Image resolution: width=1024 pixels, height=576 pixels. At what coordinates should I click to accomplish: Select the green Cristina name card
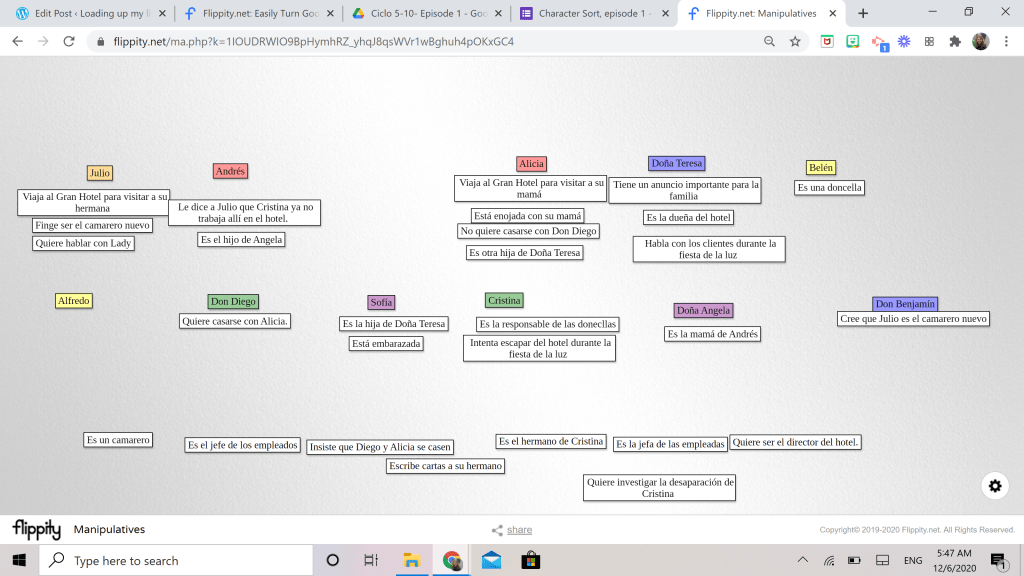[x=504, y=300]
